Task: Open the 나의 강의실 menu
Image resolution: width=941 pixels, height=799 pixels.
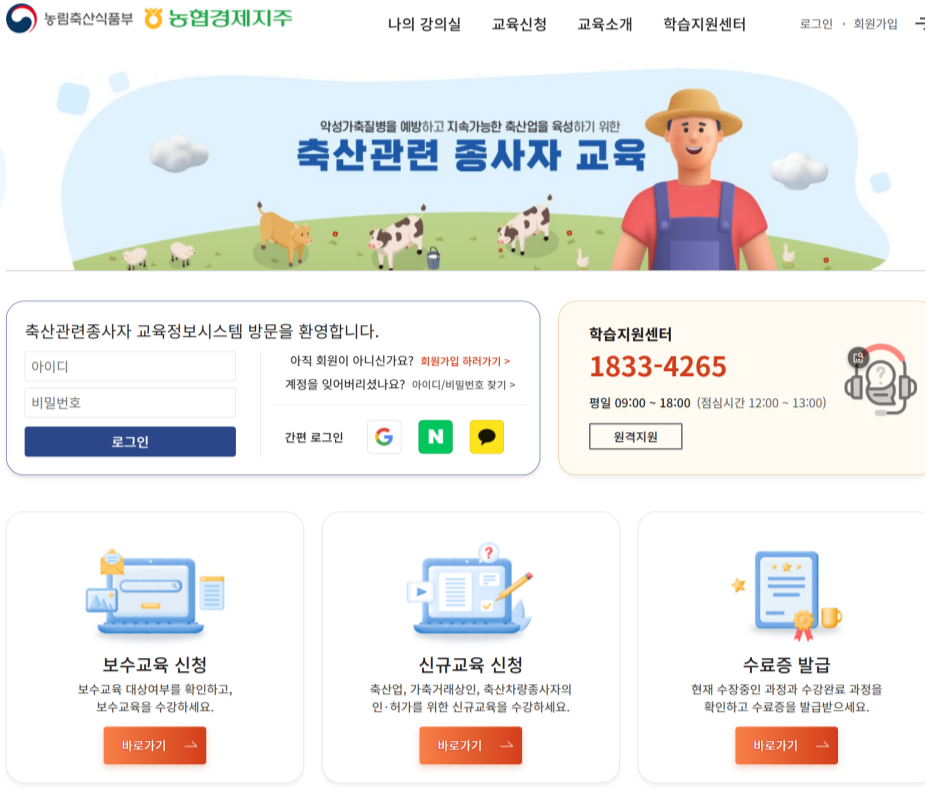Action: 424,24
